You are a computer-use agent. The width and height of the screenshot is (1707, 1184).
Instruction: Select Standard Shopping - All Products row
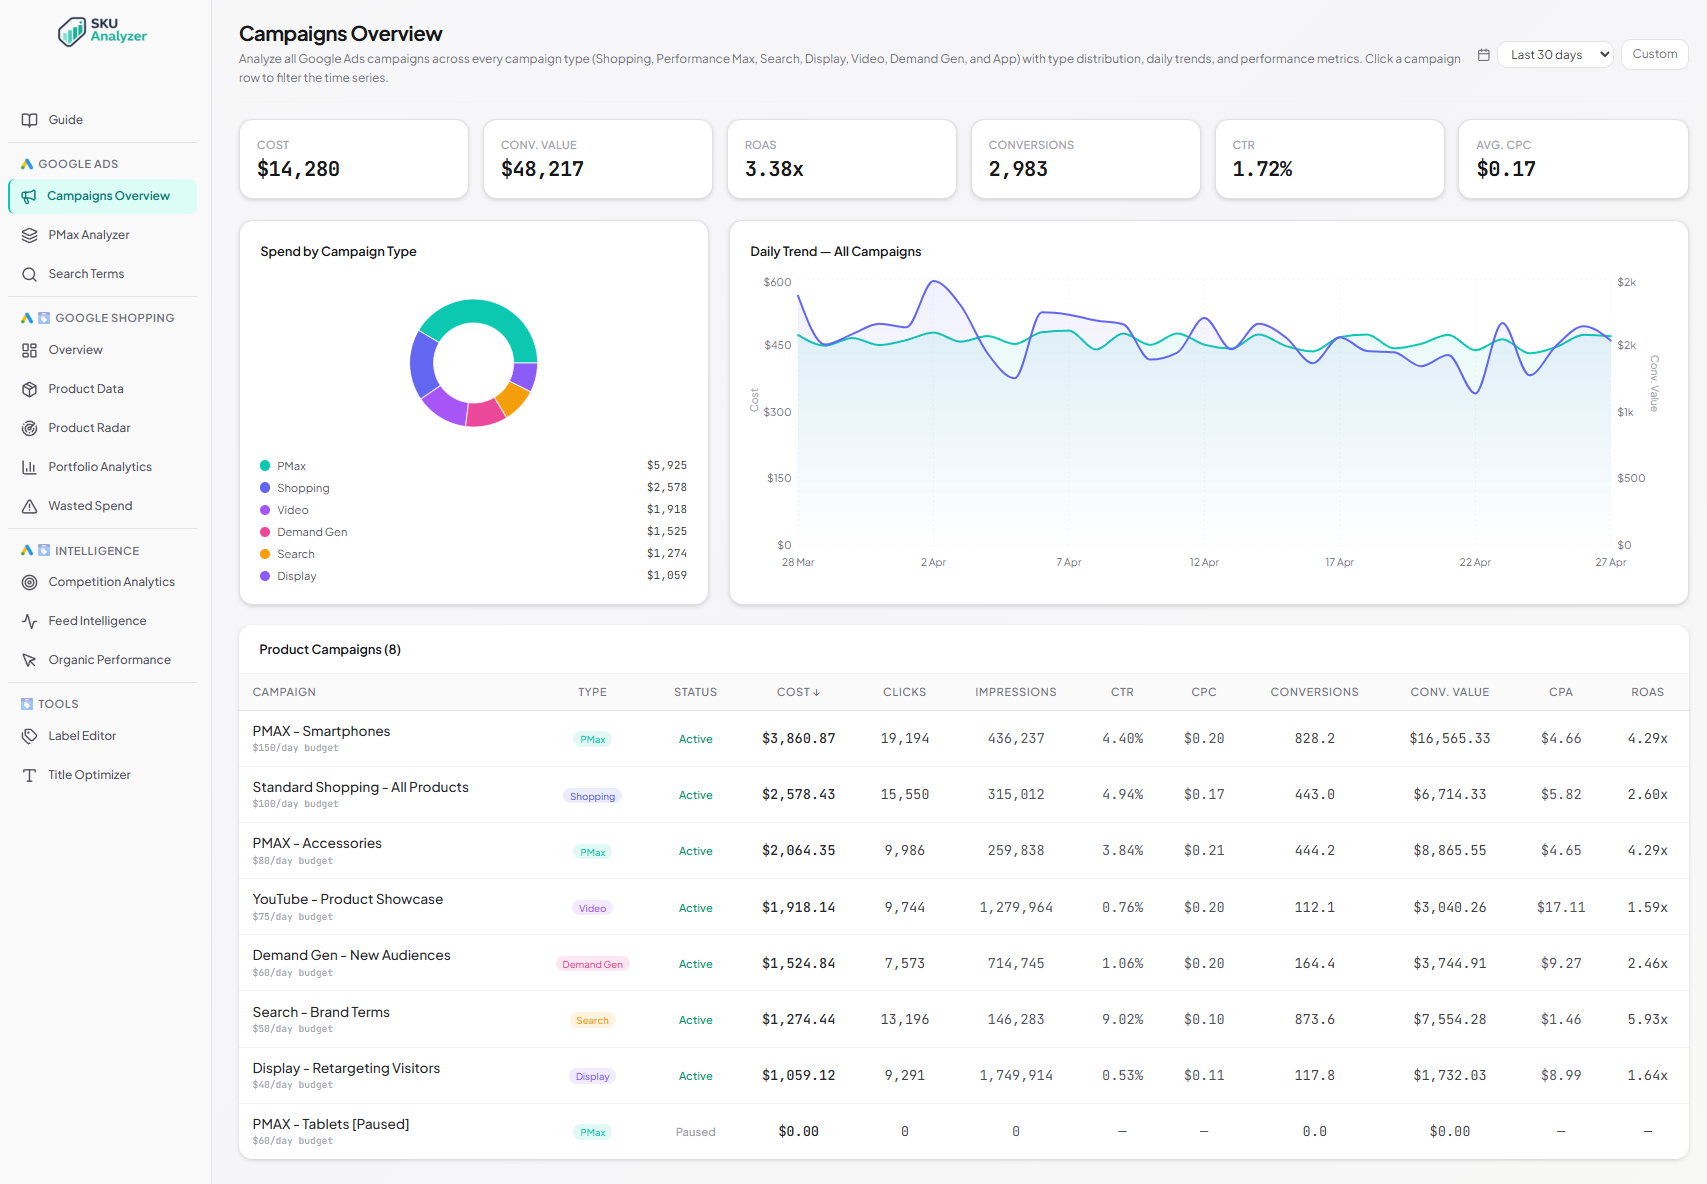pyautogui.click(x=964, y=795)
